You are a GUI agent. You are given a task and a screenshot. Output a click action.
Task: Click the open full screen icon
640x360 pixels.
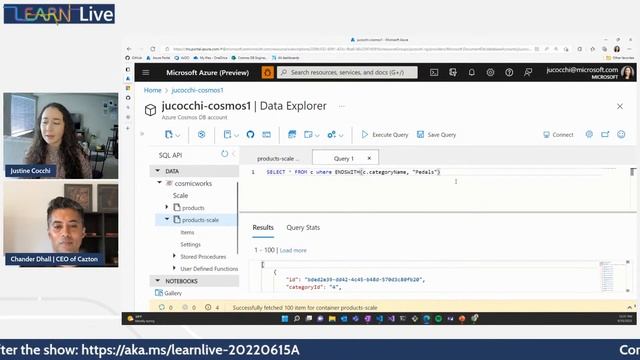[x=605, y=134]
